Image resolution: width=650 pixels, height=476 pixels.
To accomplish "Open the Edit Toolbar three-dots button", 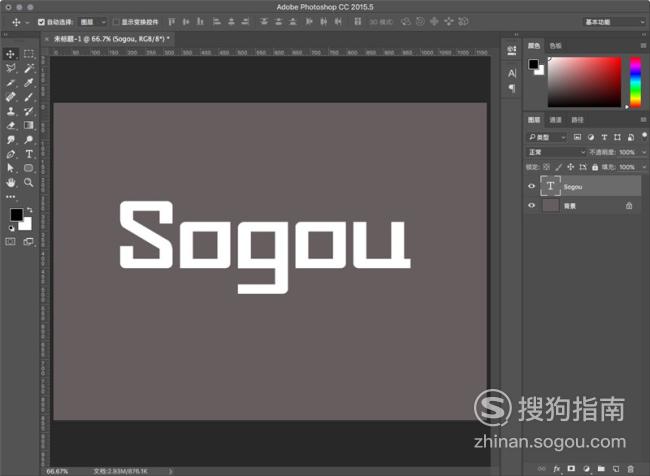I will click(11, 197).
